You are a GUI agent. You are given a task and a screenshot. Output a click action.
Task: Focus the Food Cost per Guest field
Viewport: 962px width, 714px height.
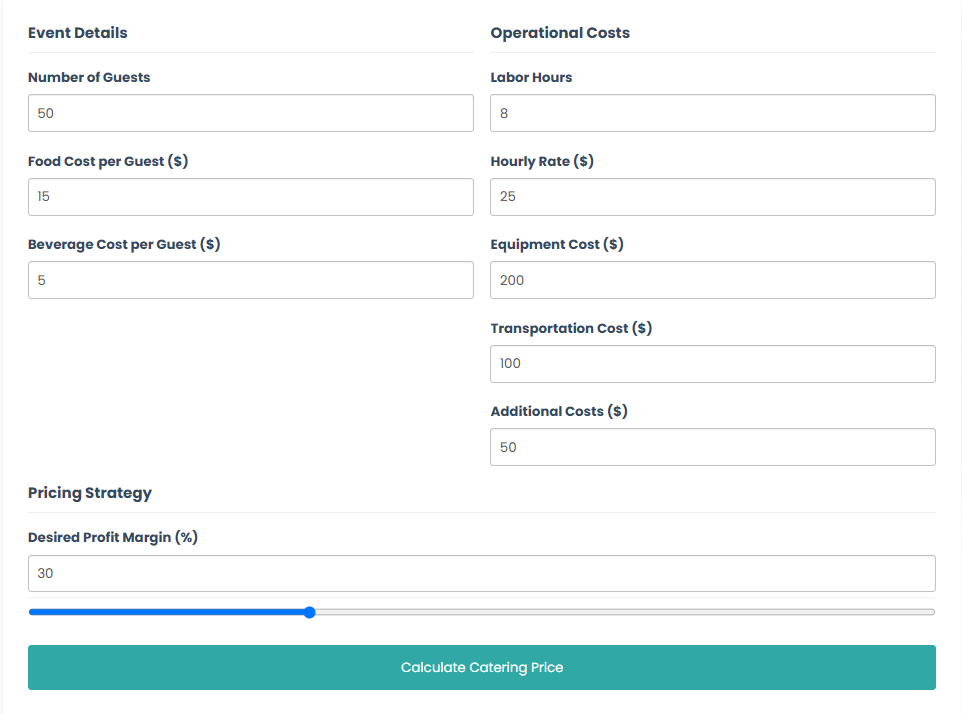click(x=250, y=197)
